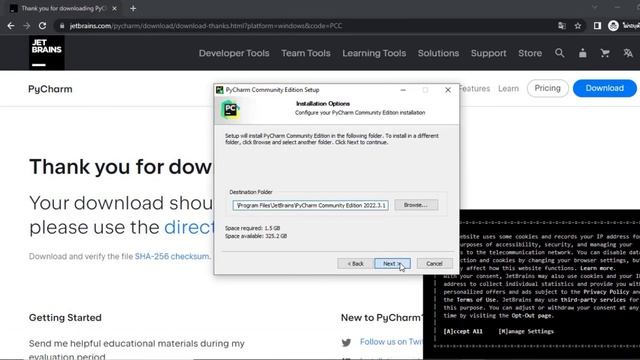640x360 pixels.
Task: Click Browse... in the setup dialog
Action: click(416, 205)
